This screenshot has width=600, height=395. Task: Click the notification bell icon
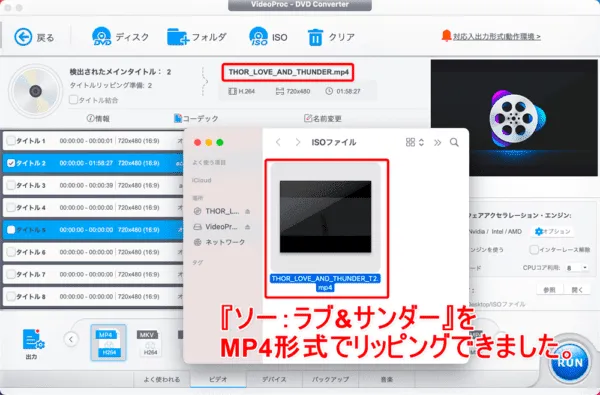[446, 36]
